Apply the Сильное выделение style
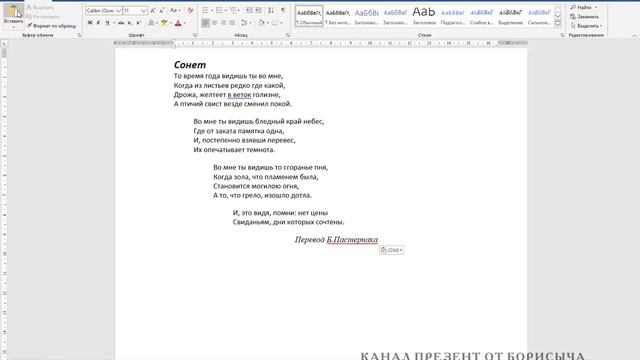 [539, 16]
